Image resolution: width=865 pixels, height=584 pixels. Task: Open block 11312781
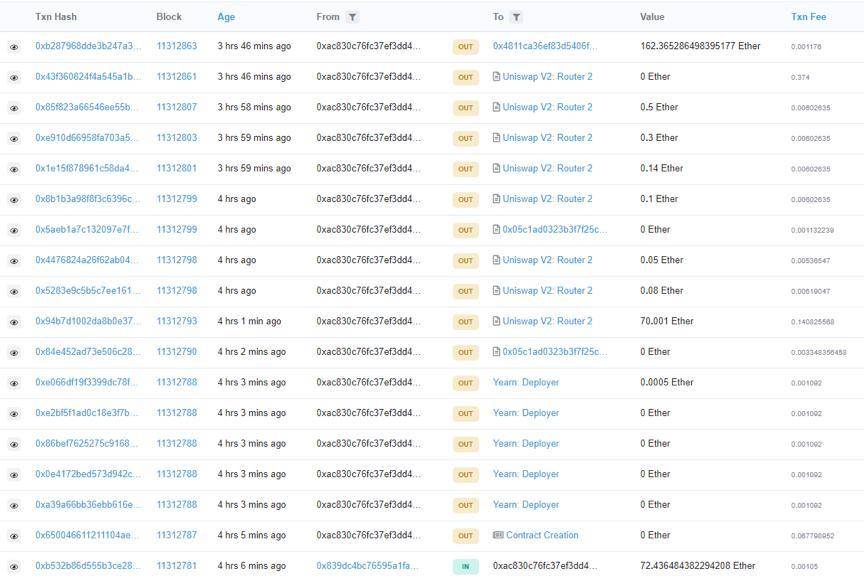click(x=177, y=566)
